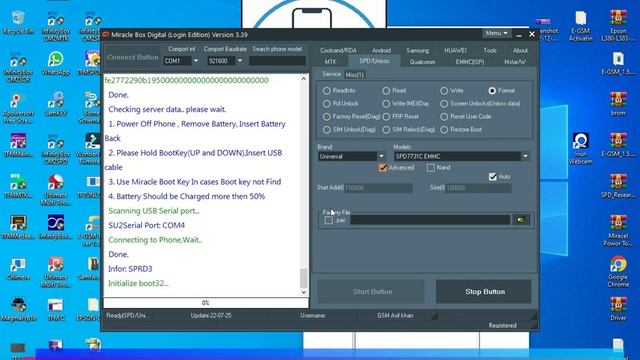Switch to the Android tab

381,51
